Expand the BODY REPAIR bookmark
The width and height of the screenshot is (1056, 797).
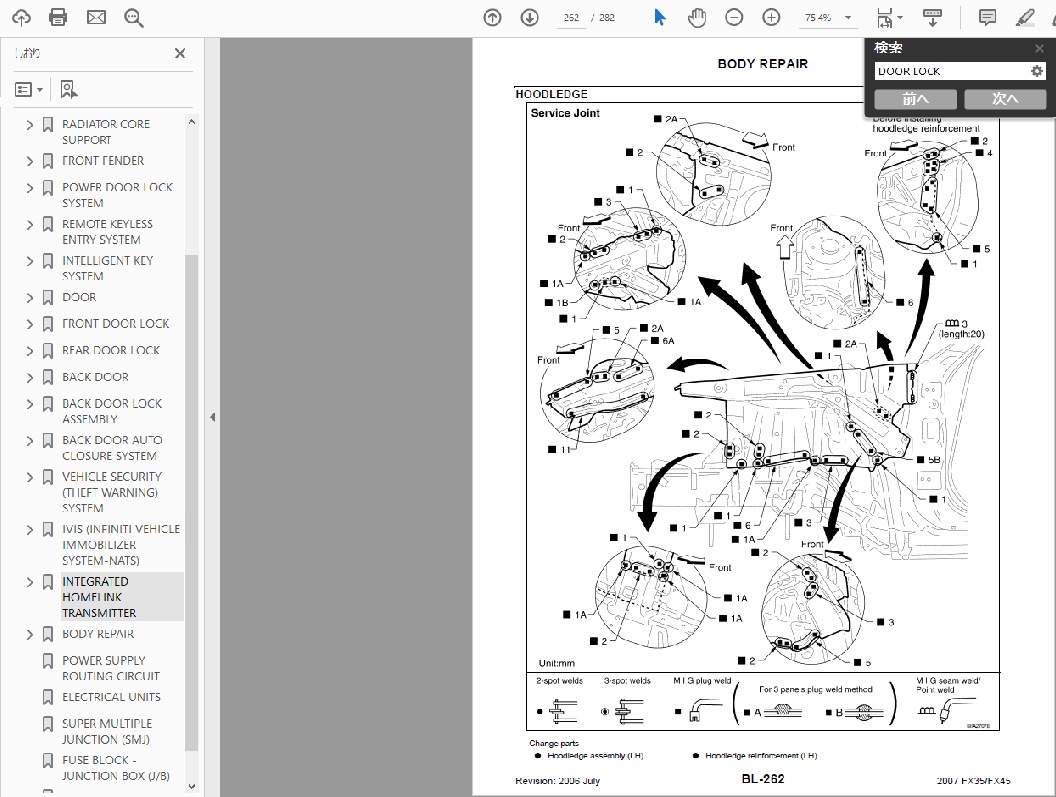tap(29, 634)
